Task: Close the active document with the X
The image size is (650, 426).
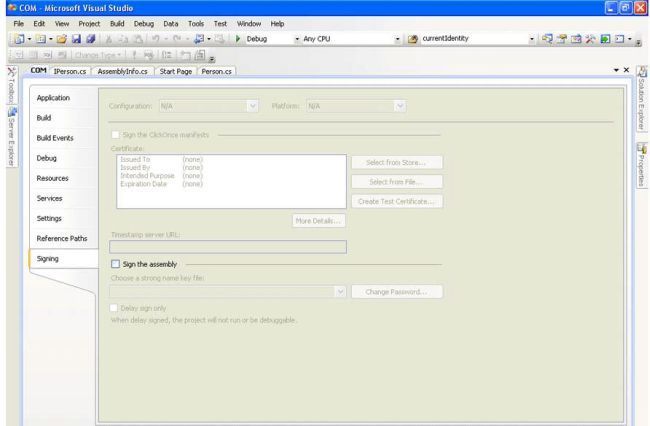Action: (626, 70)
